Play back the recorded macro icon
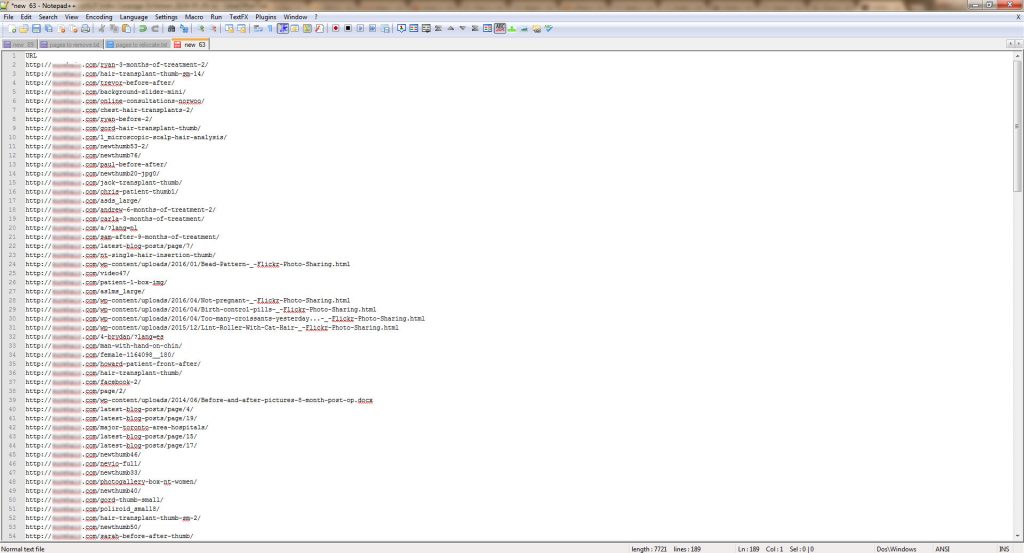Viewport: 1024px width, 553px height. point(360,29)
